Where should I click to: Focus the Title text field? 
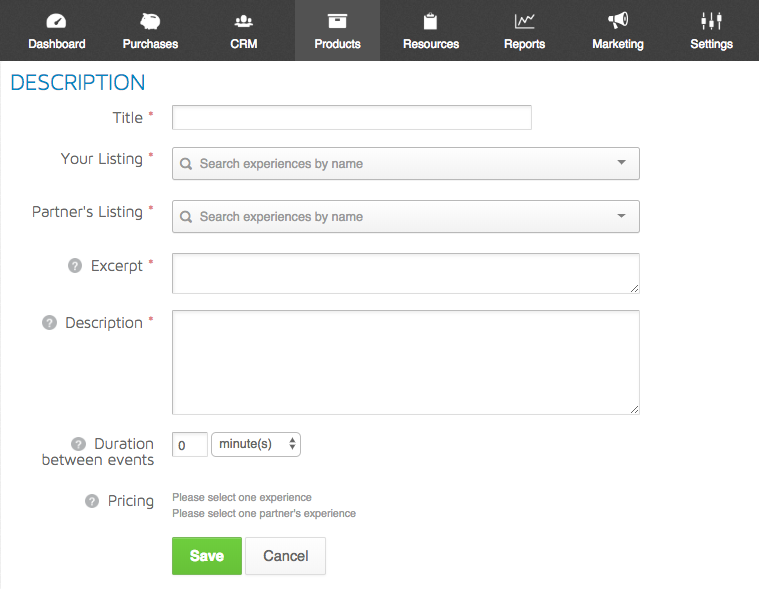[x=352, y=117]
